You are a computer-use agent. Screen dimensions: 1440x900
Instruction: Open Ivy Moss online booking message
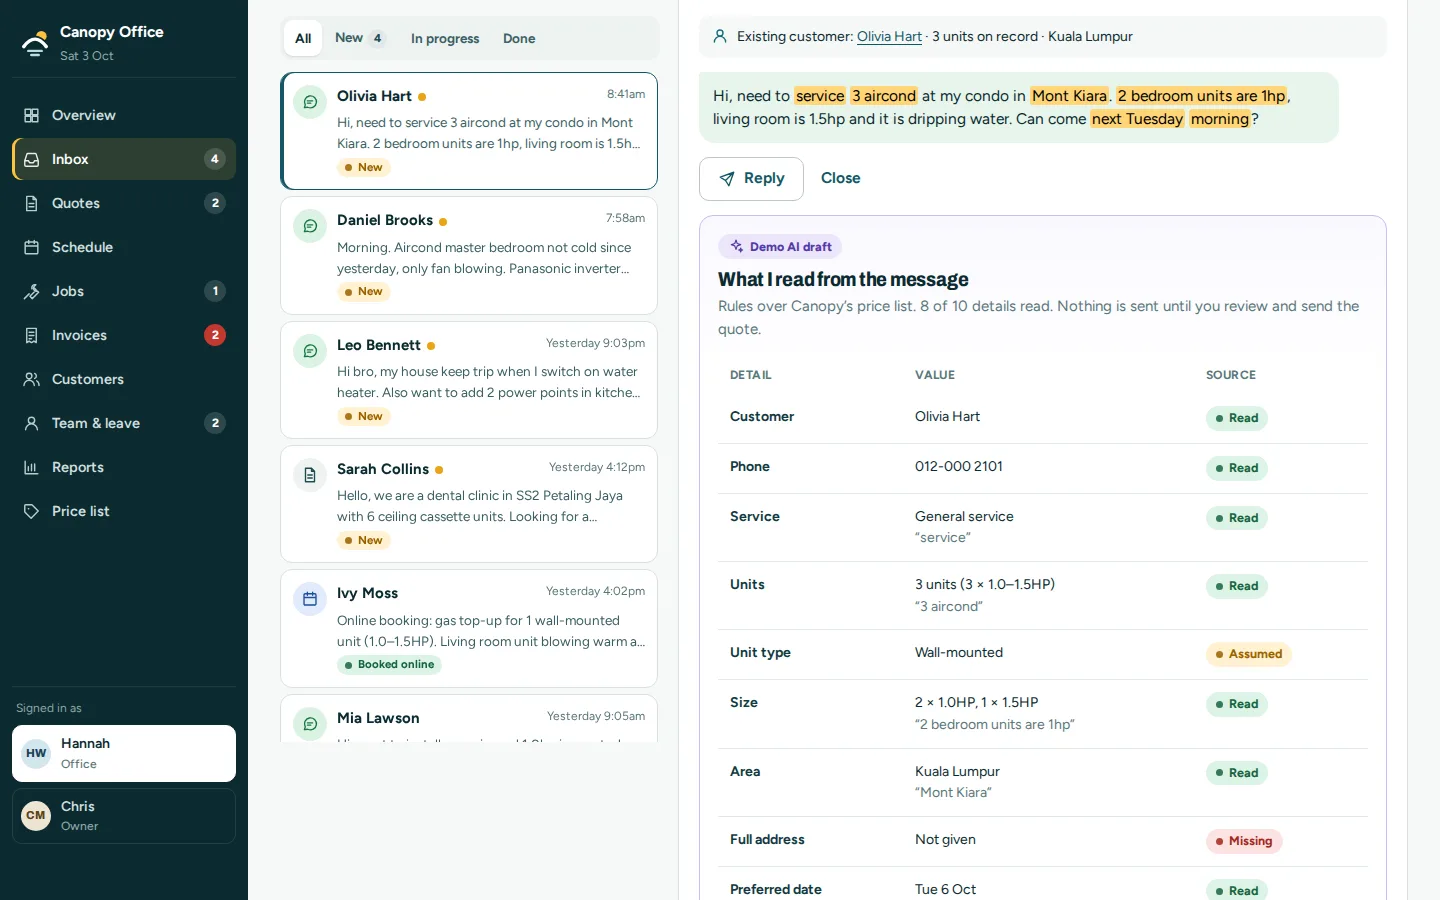(x=469, y=628)
